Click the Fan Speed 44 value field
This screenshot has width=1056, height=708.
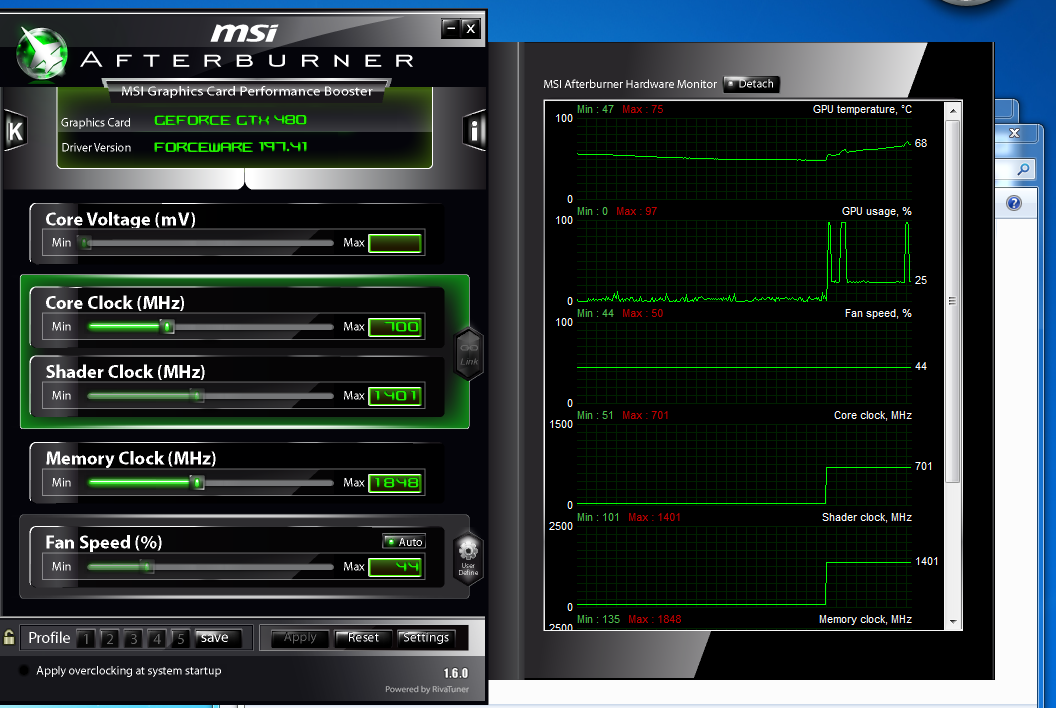[x=395, y=567]
